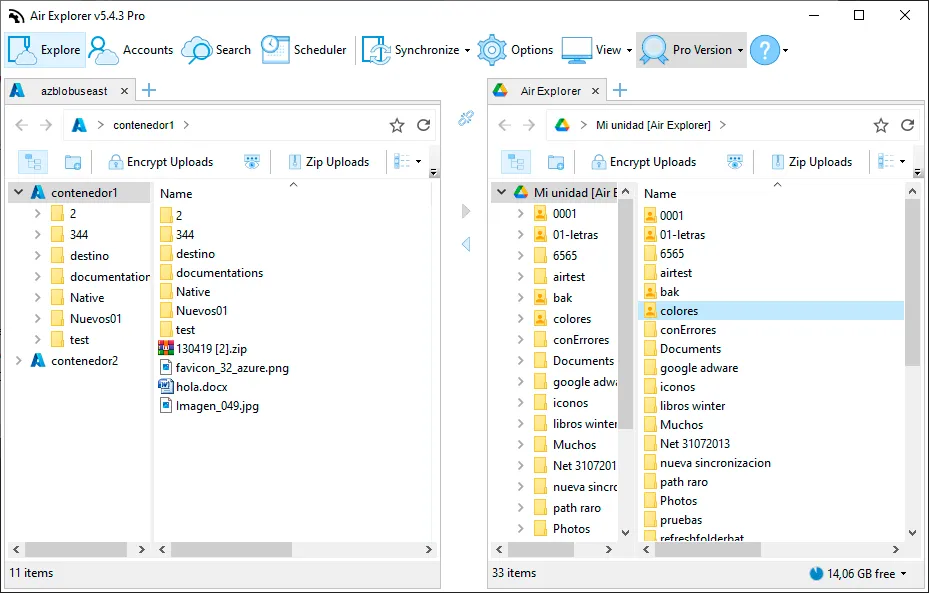Toggle folder tree in right pane
Image resolution: width=929 pixels, height=593 pixels.
click(516, 162)
